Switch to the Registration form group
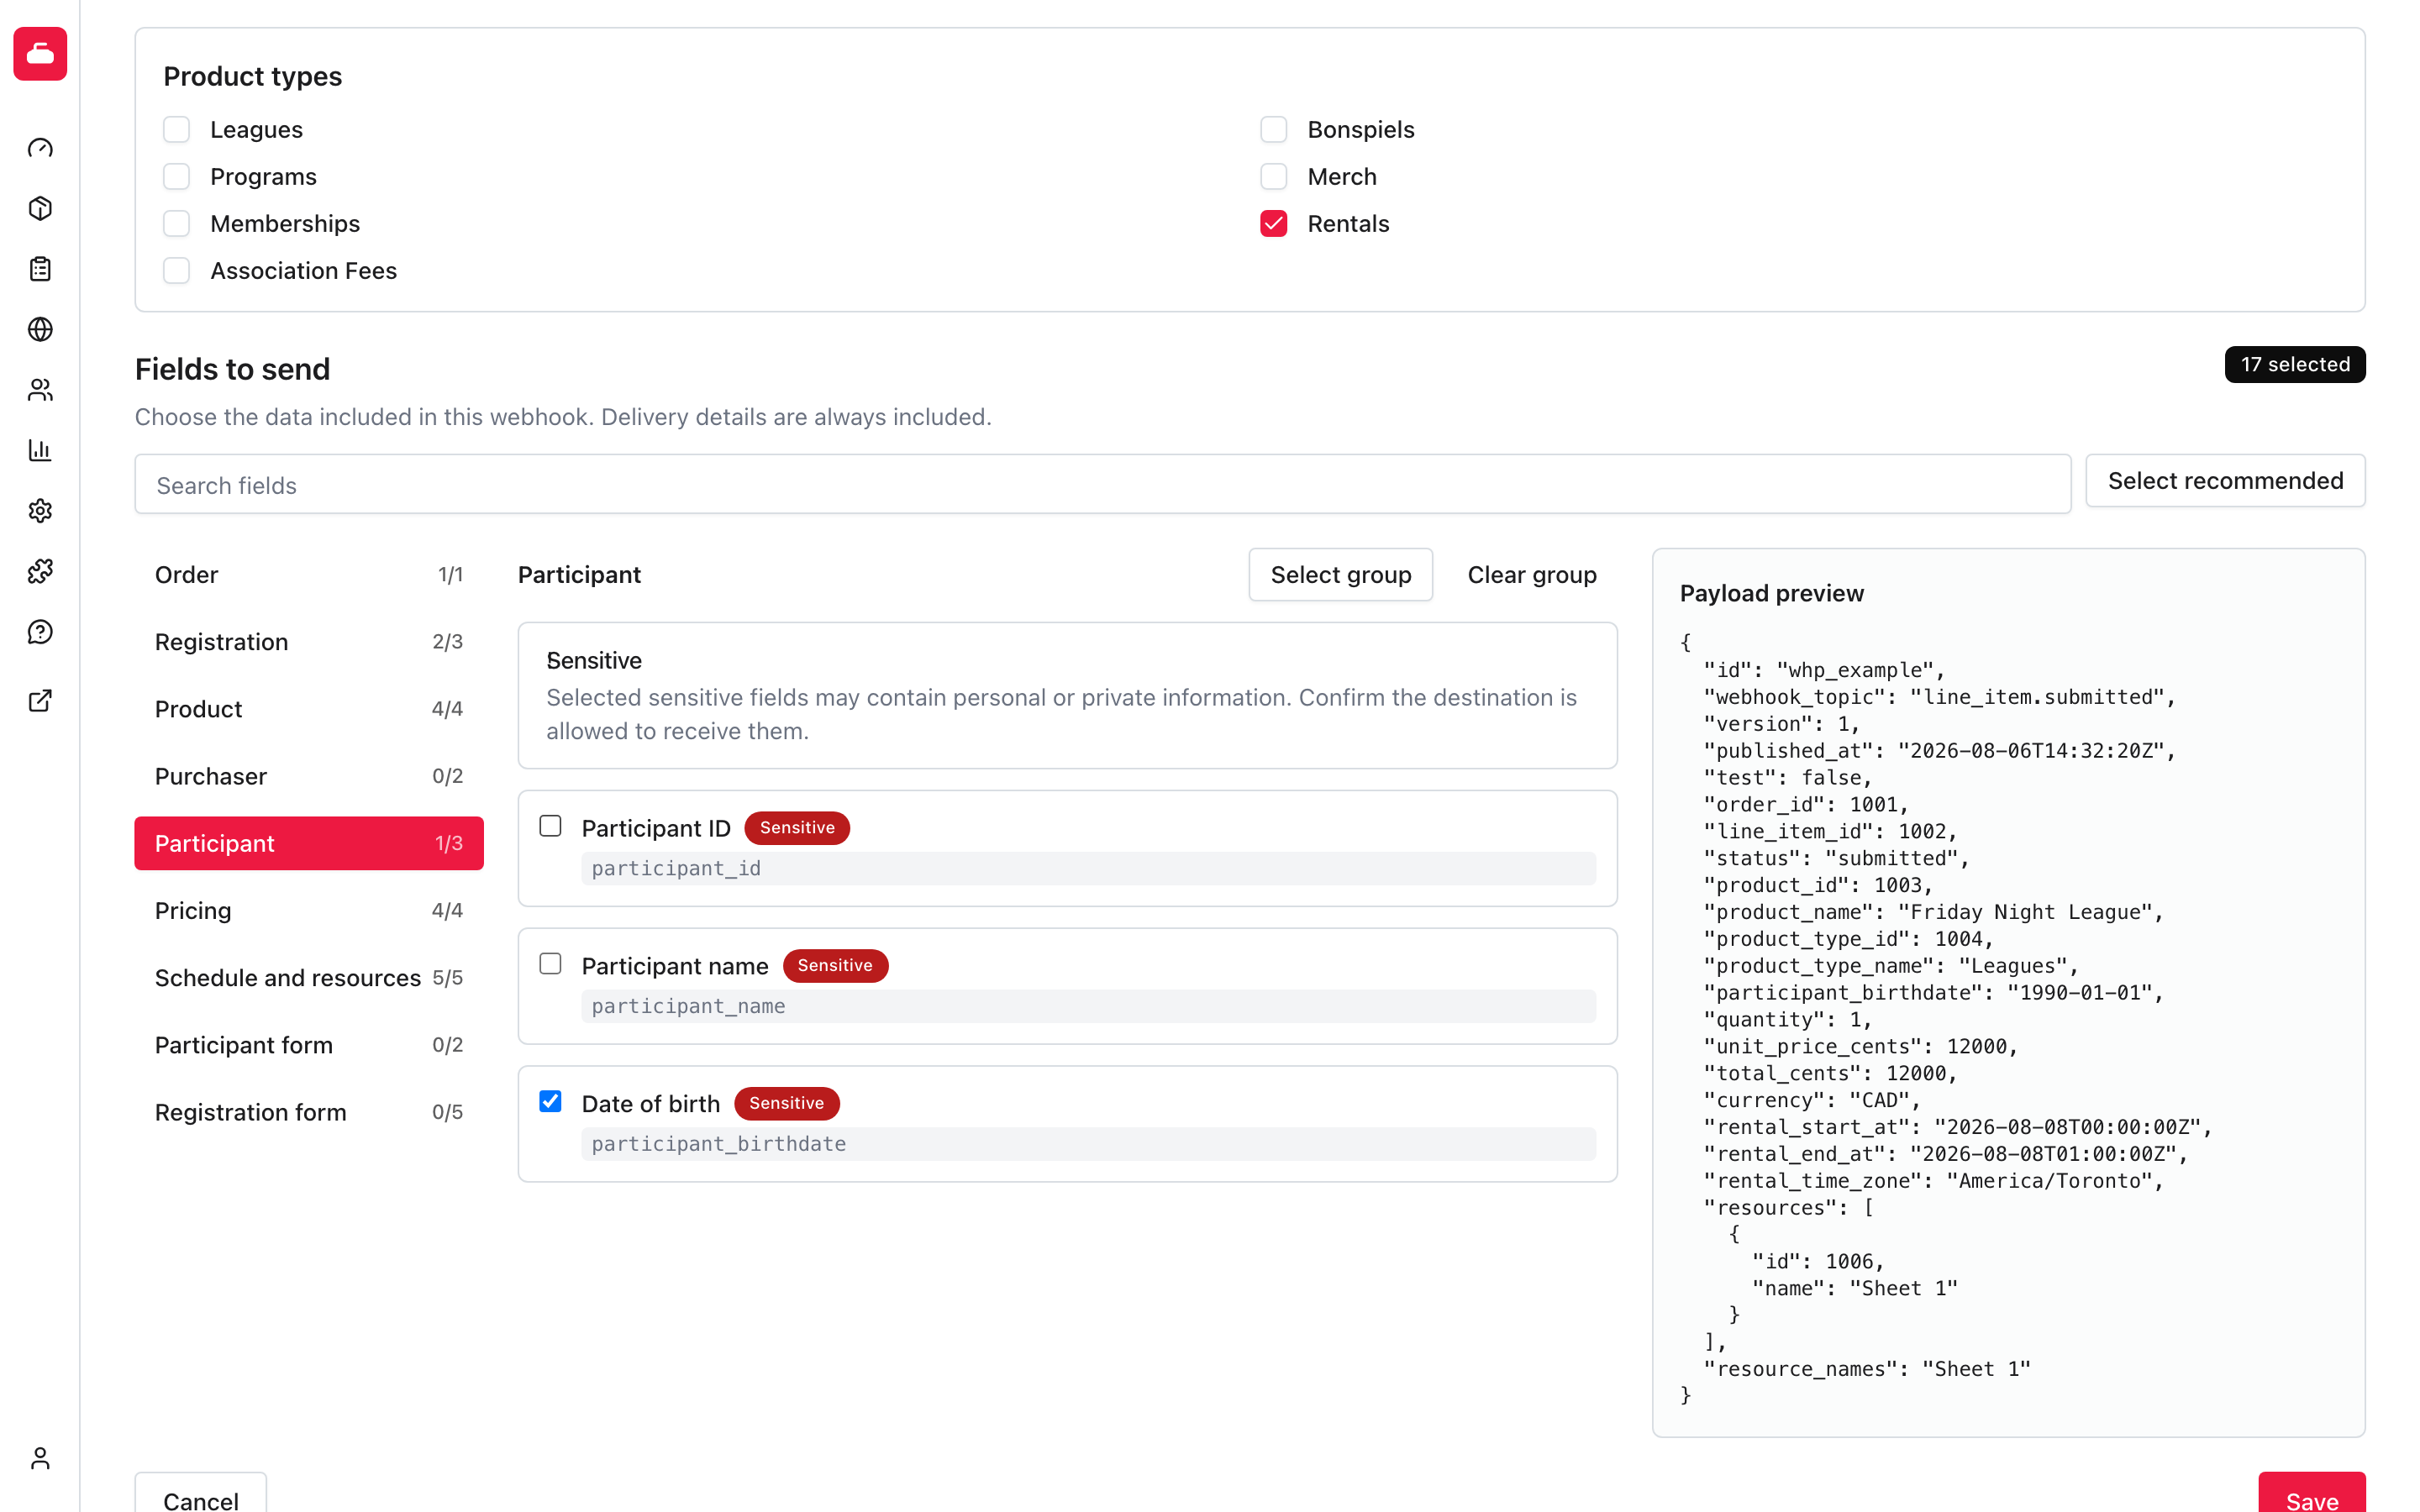 click(x=309, y=1112)
